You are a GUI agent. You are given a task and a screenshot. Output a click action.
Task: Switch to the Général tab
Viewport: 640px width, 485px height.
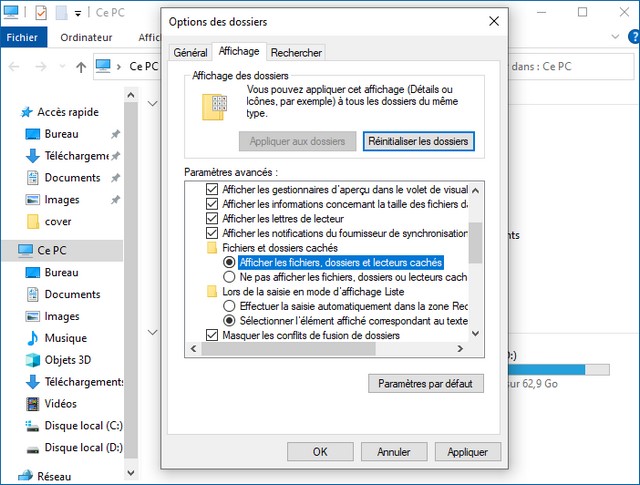point(190,52)
